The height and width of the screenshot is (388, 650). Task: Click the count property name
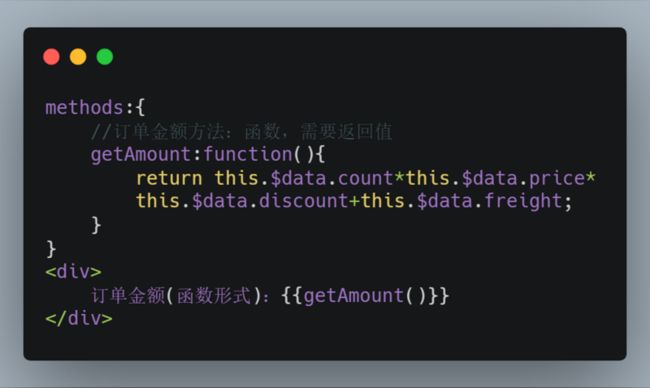[365, 179]
